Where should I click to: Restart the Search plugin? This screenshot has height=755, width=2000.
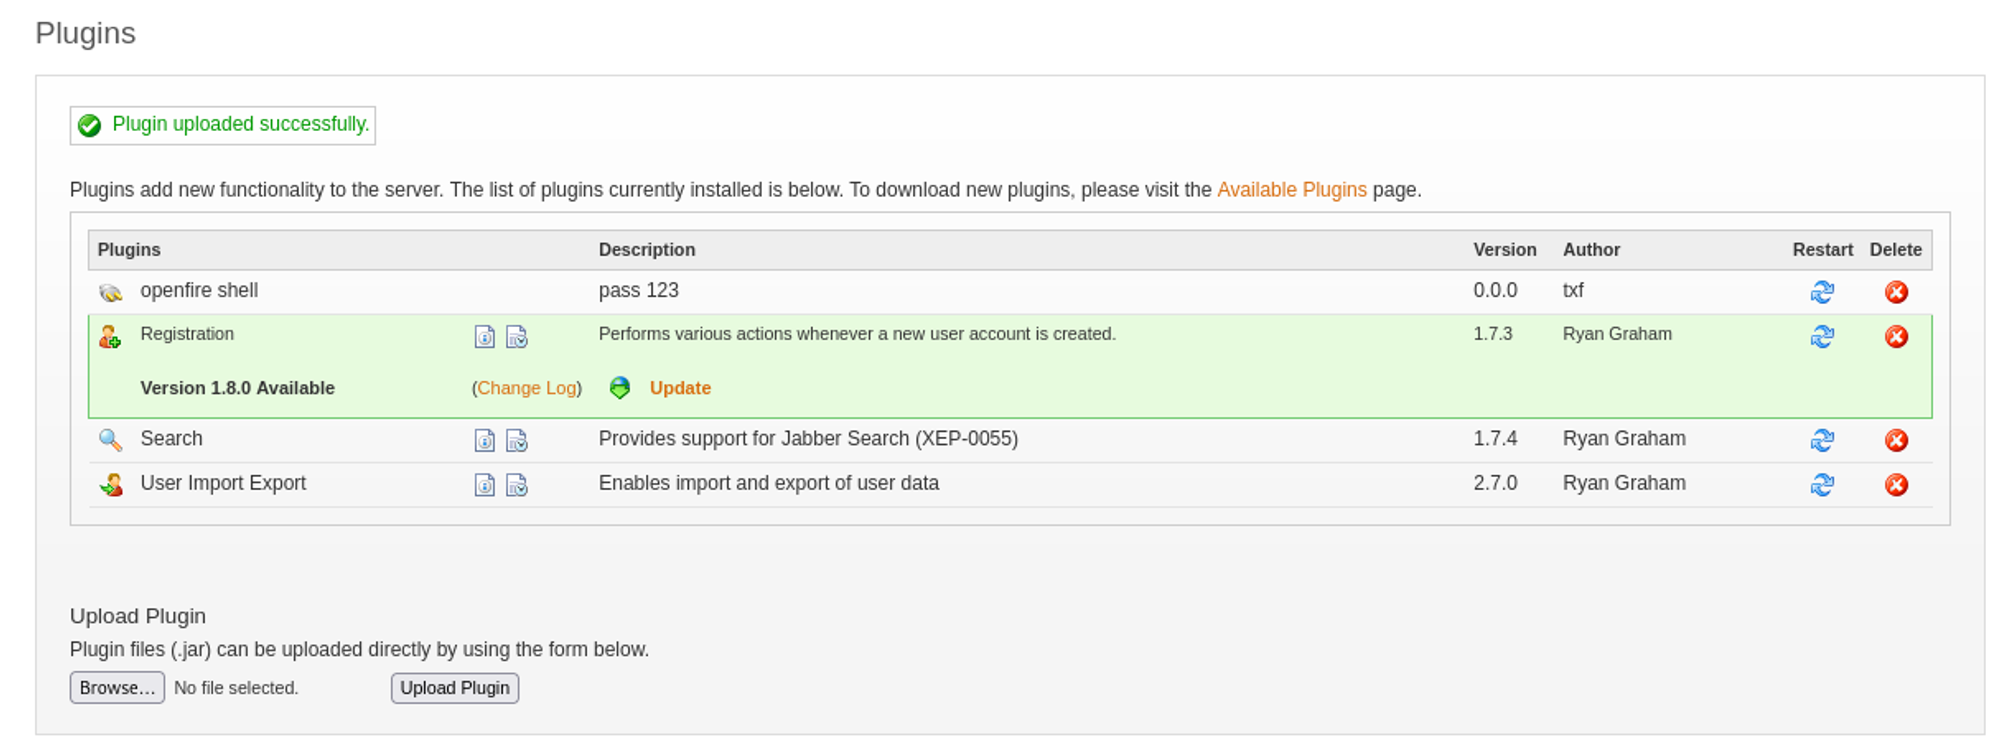[1822, 440]
